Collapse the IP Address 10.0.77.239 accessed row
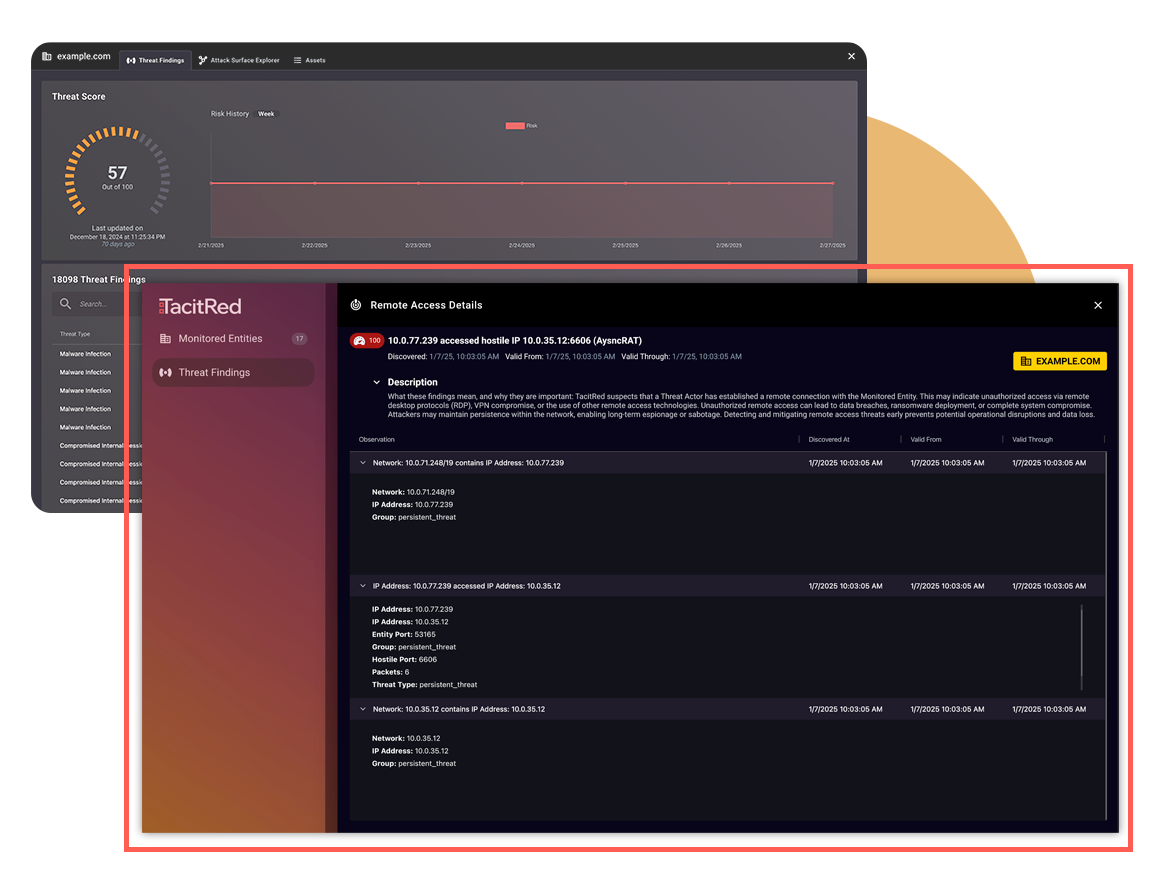 click(x=363, y=586)
